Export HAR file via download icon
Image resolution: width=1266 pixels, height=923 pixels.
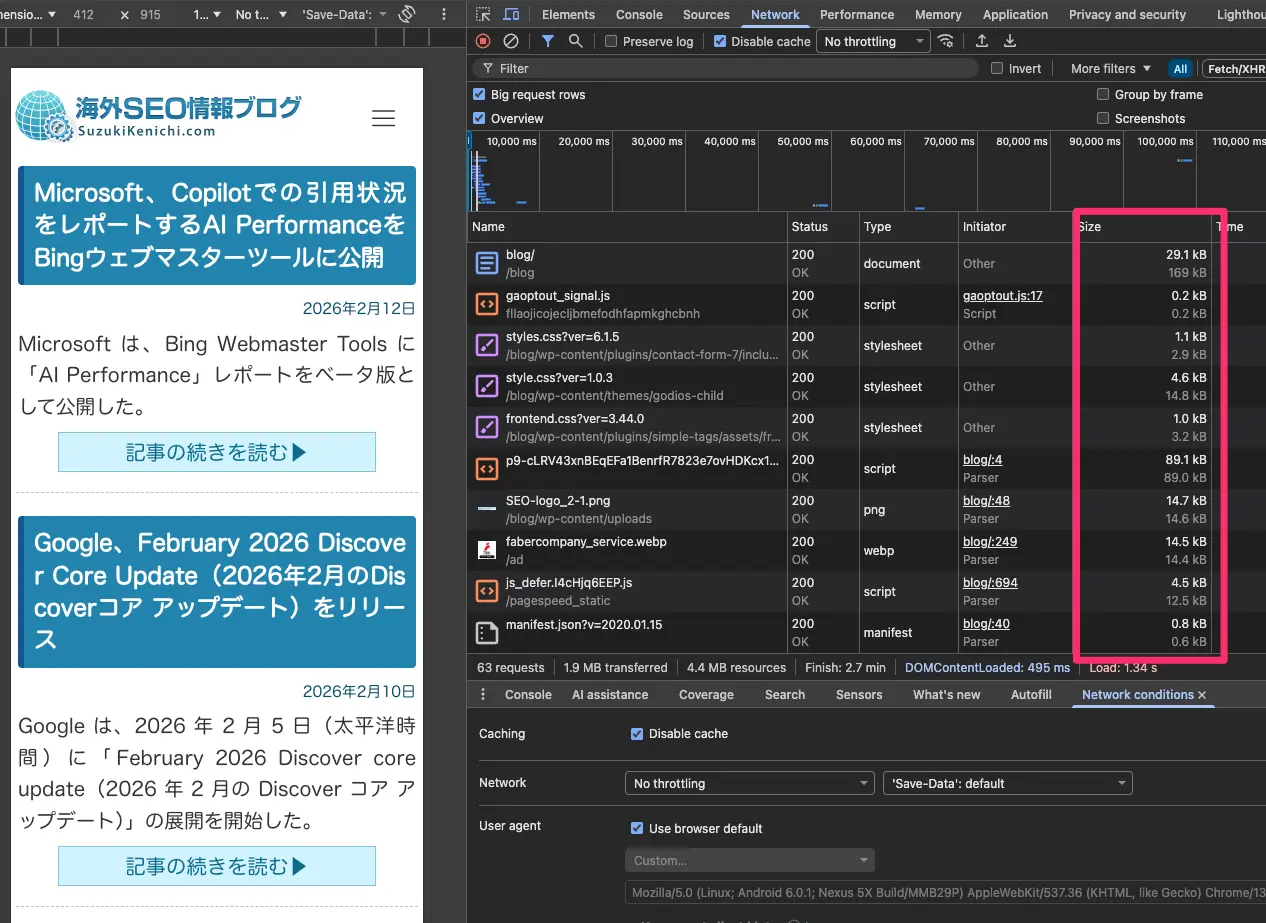click(1009, 41)
